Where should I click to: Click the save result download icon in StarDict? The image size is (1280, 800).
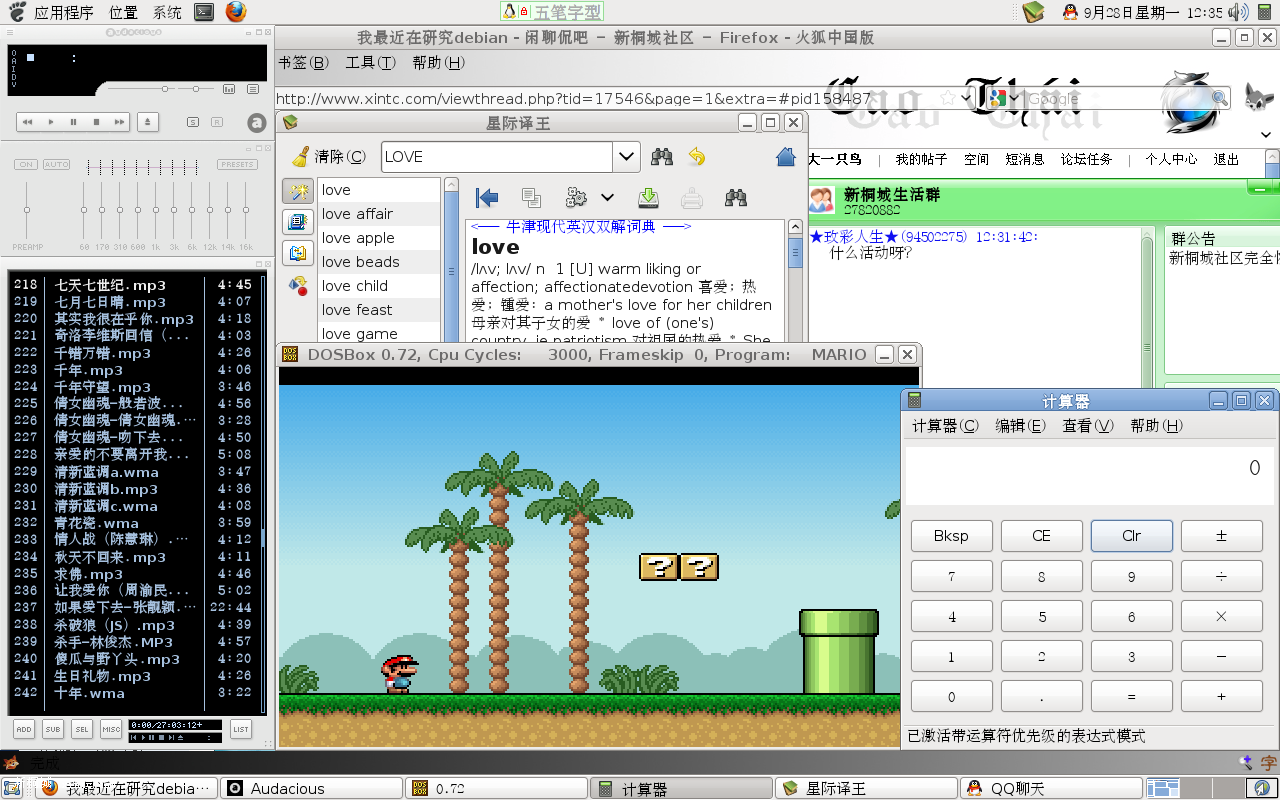pos(648,198)
